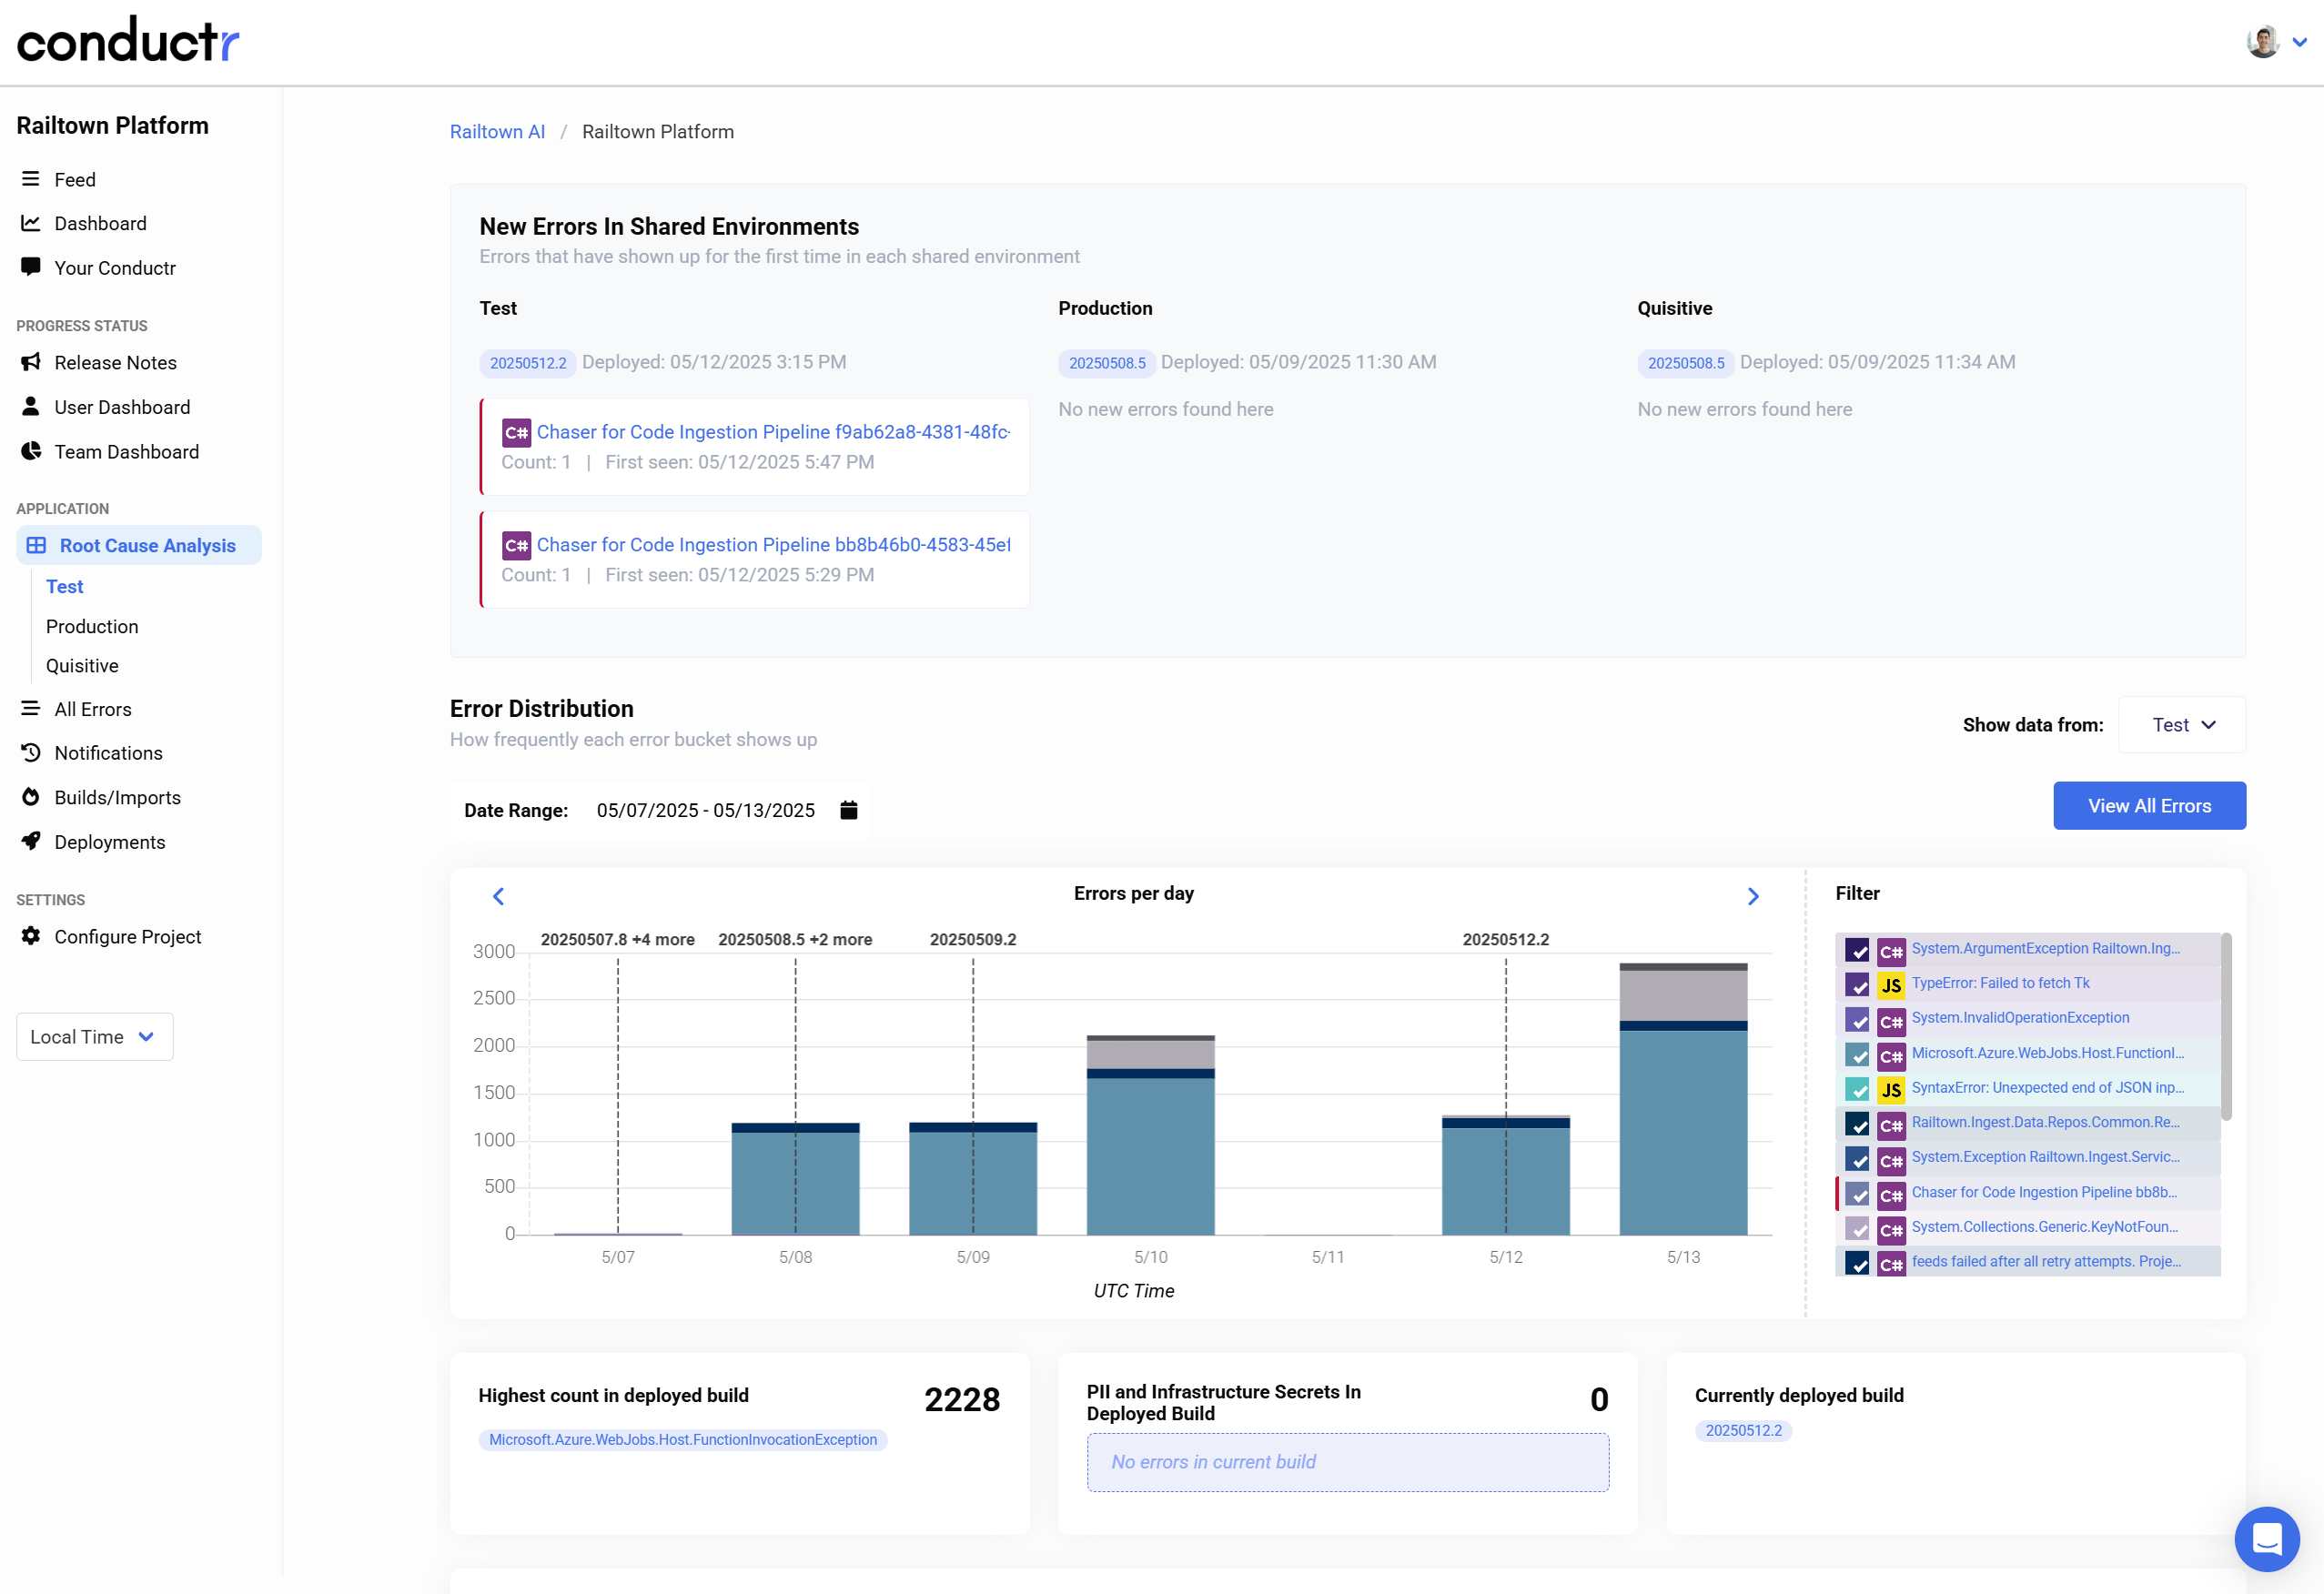Open Chaser for Code Ingestion Pipeline f9ab62a8 link
This screenshot has width=2324, height=1594.
click(772, 432)
